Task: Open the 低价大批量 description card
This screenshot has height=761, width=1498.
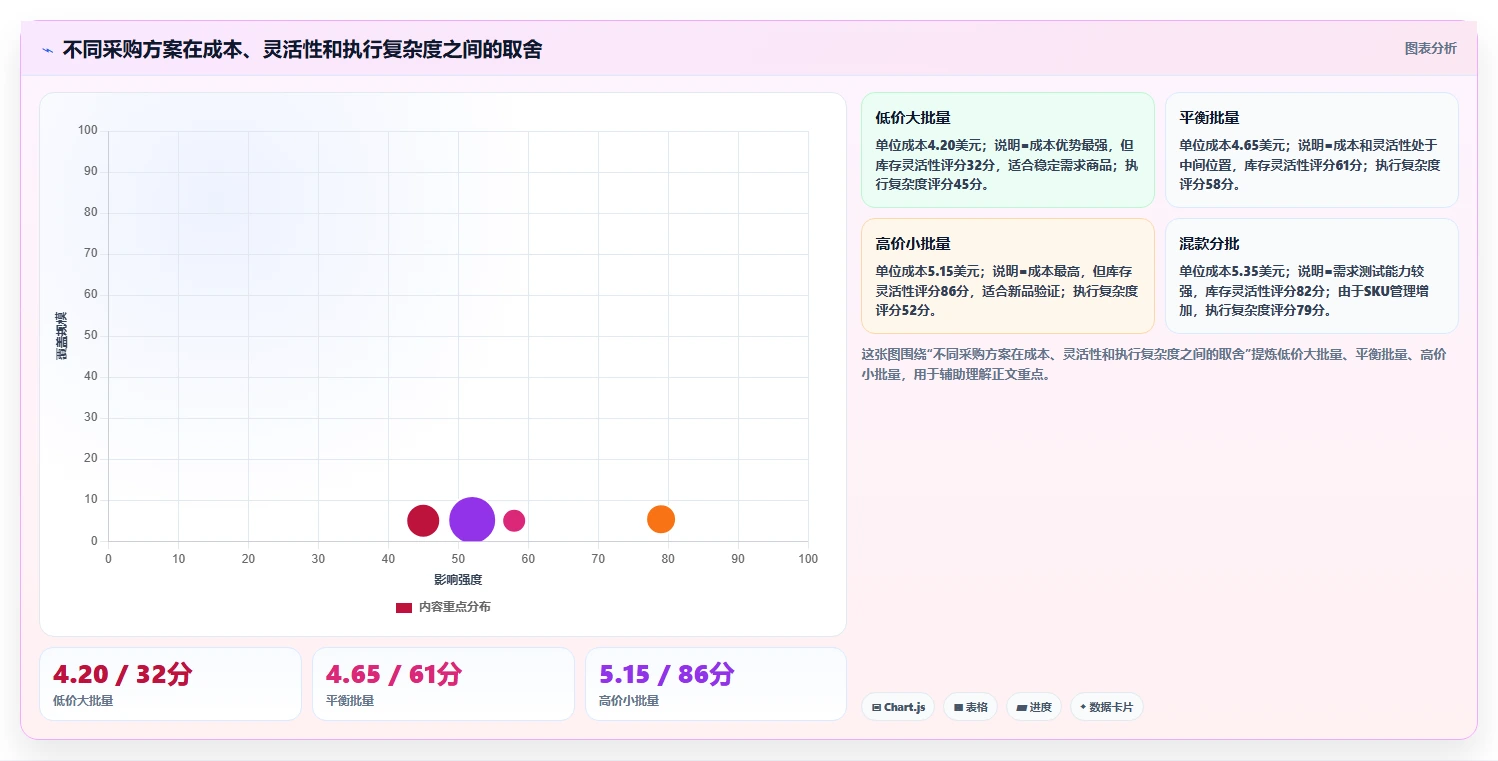Action: 1007,150
